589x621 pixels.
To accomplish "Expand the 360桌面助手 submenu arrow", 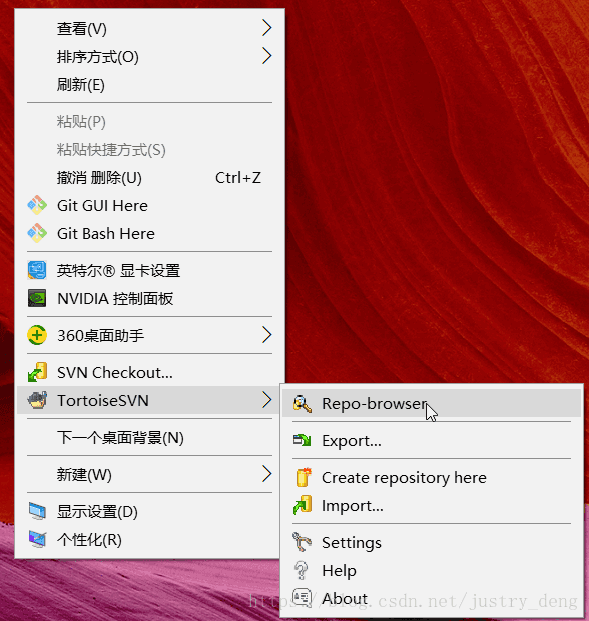I will pyautogui.click(x=267, y=335).
